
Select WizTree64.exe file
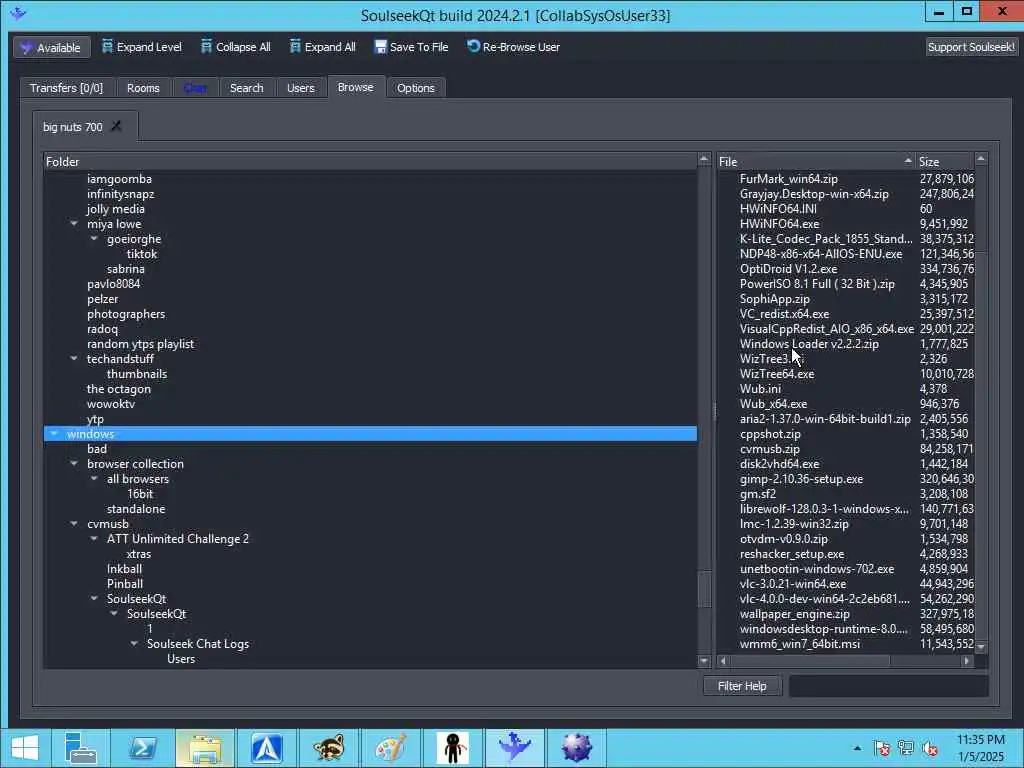coord(776,374)
